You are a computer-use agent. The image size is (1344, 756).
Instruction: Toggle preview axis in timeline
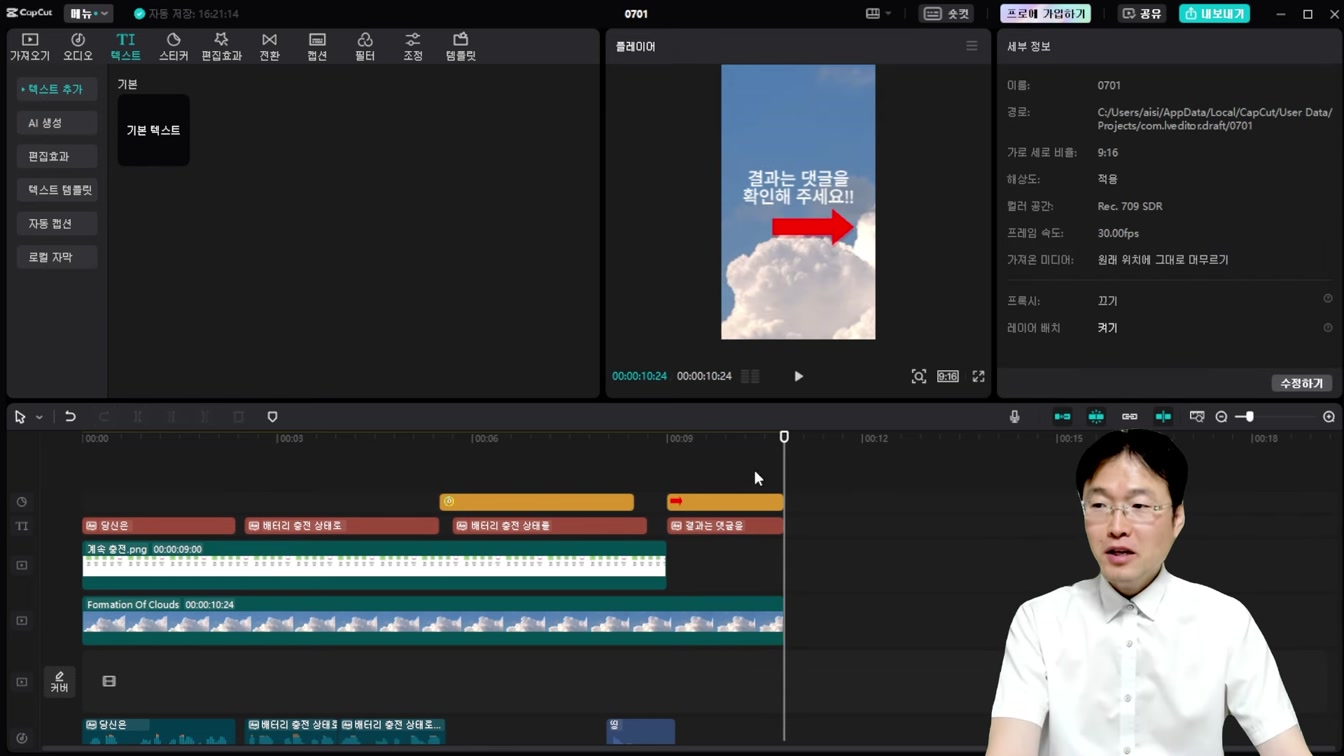tap(1163, 417)
